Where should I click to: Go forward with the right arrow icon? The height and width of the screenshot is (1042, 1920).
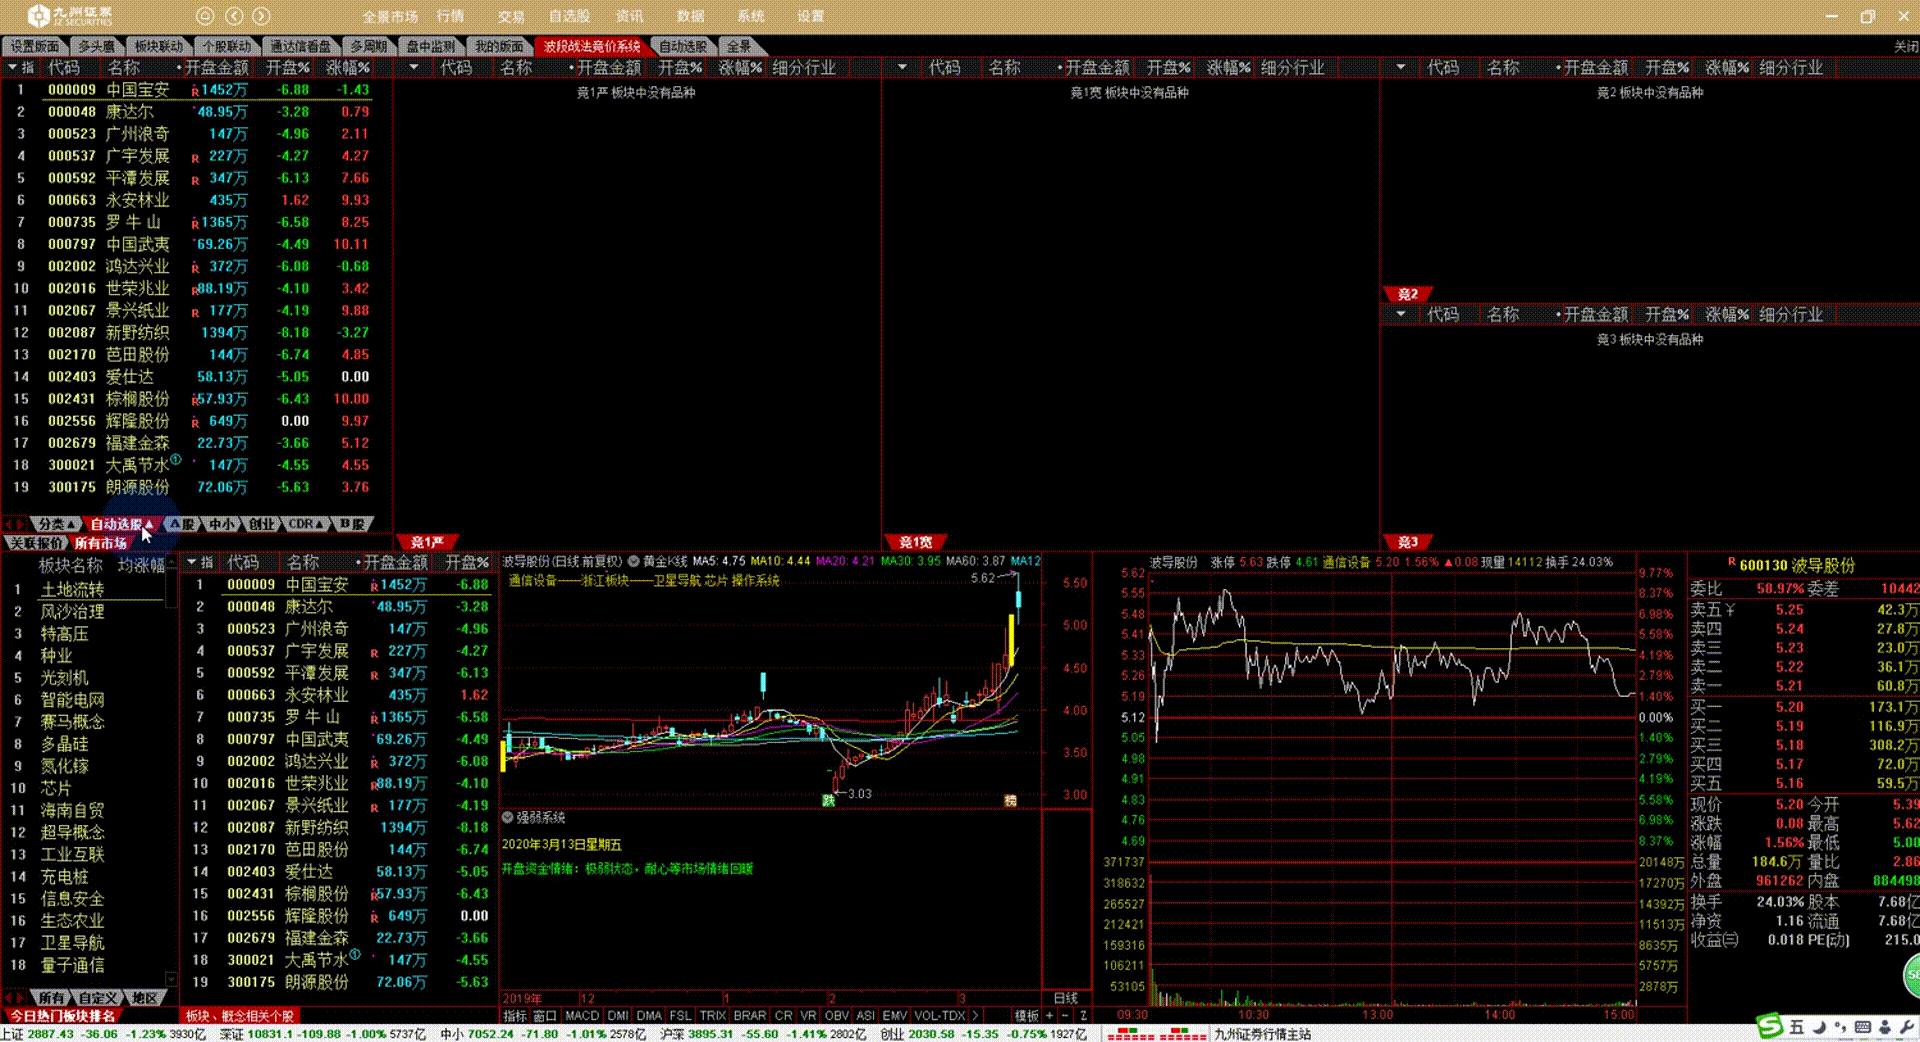[x=262, y=16]
